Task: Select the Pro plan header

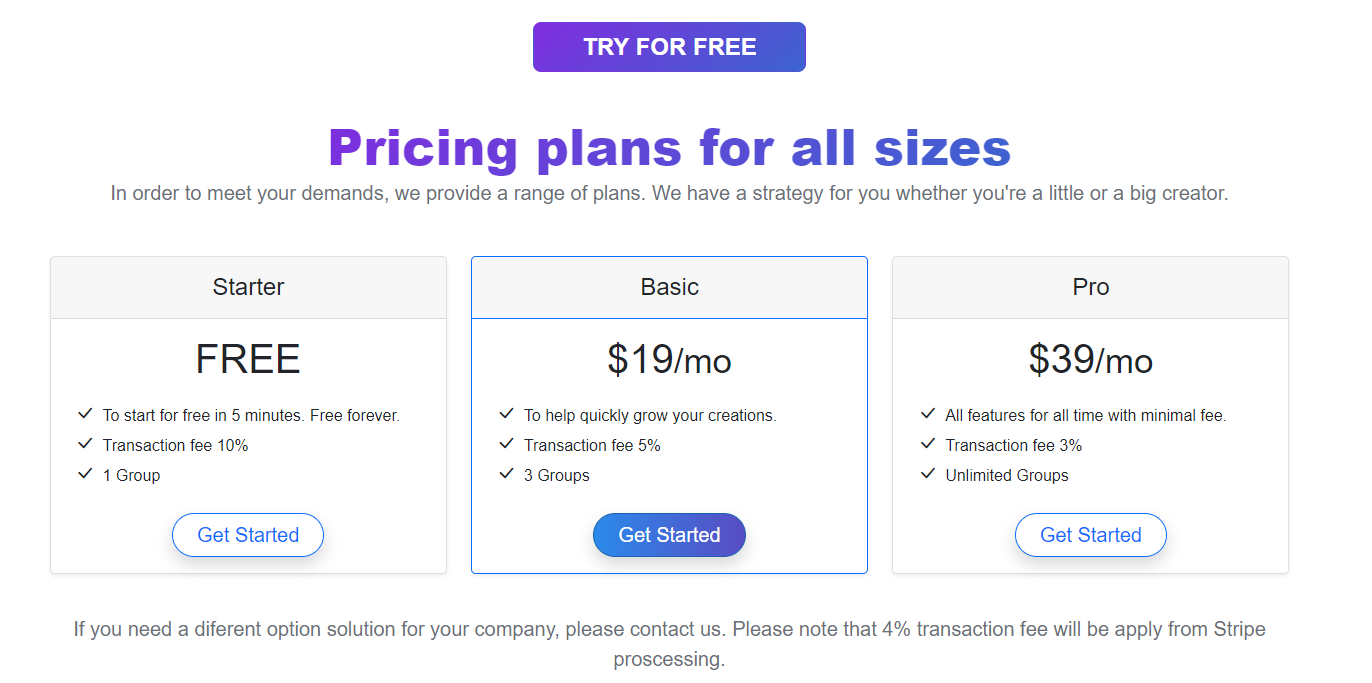Action: tap(1091, 287)
